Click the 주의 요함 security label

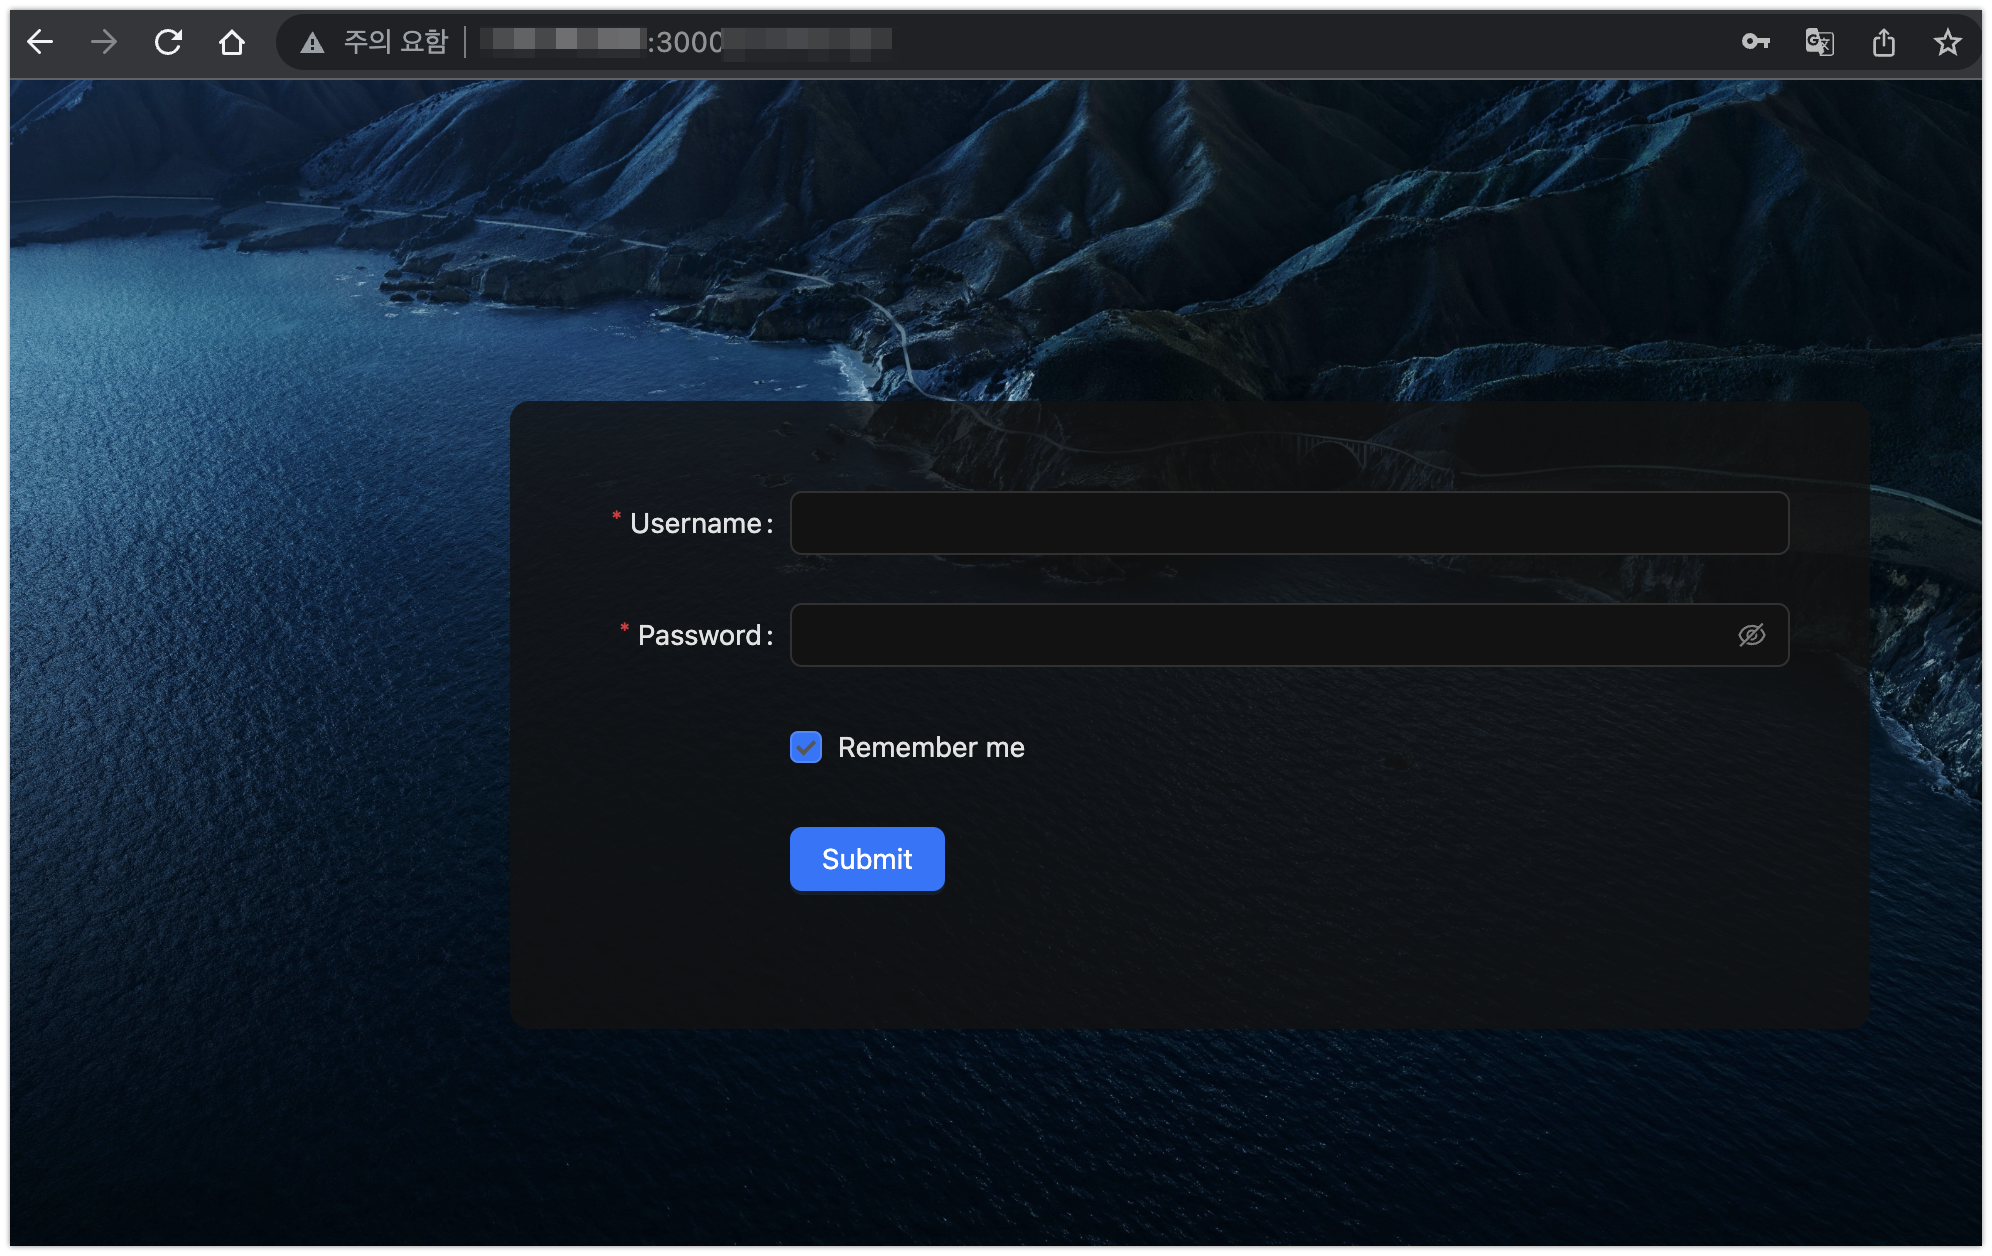(x=396, y=42)
